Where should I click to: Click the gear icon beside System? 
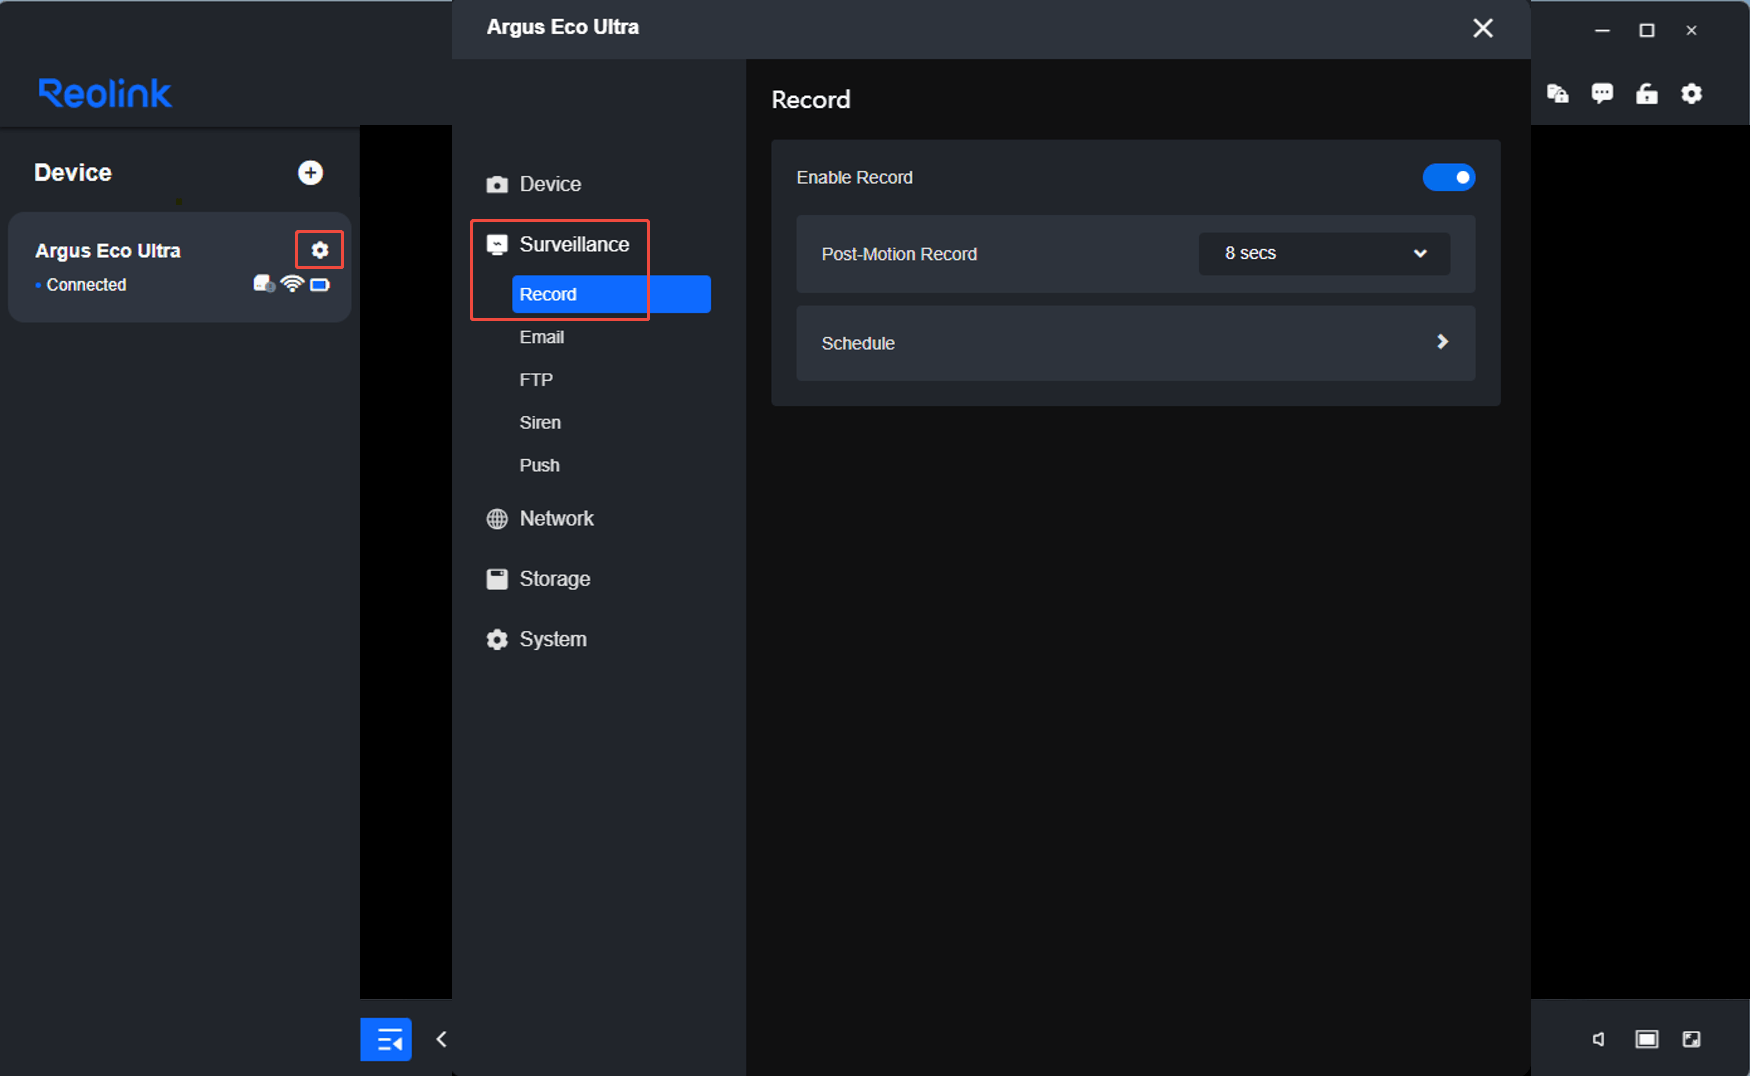point(497,640)
